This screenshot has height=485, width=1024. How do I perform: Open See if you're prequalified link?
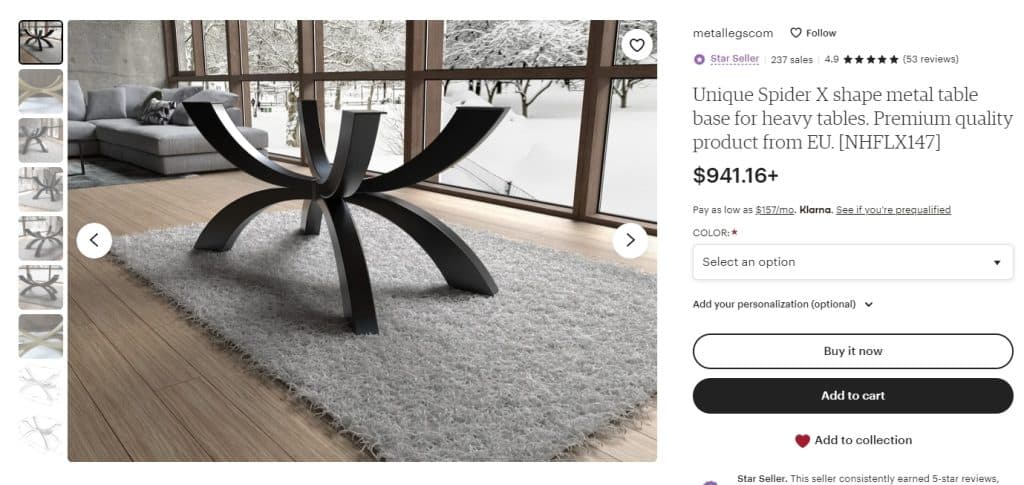click(893, 210)
